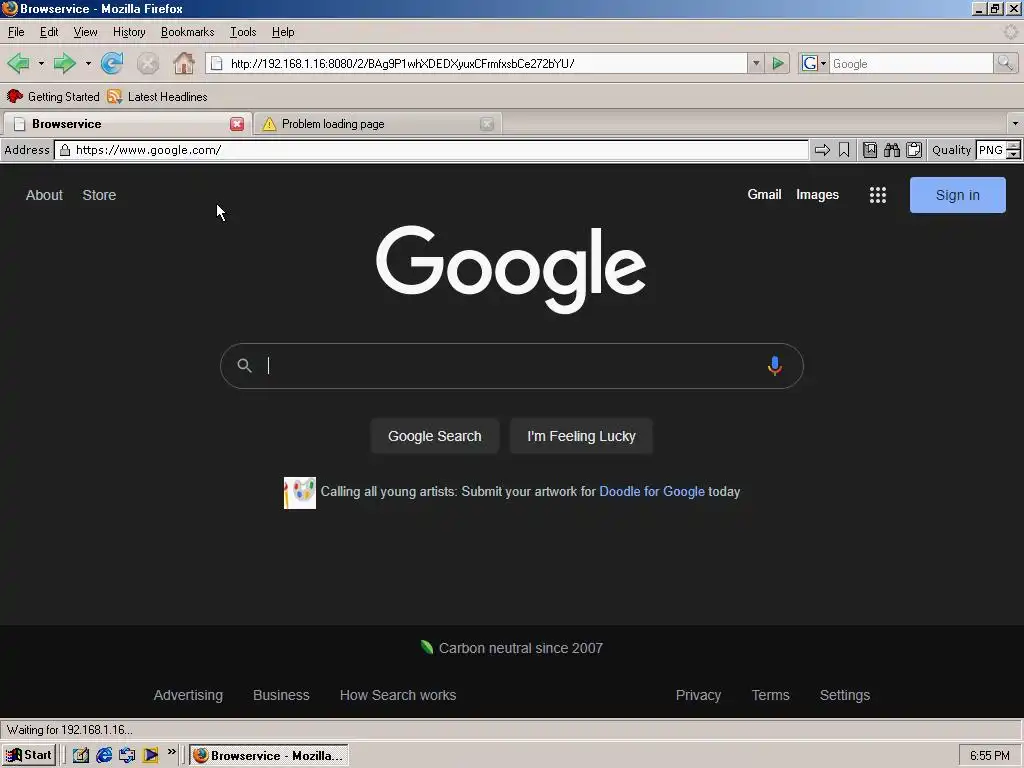Open the Edit menu
1024x768 pixels.
pyautogui.click(x=49, y=32)
